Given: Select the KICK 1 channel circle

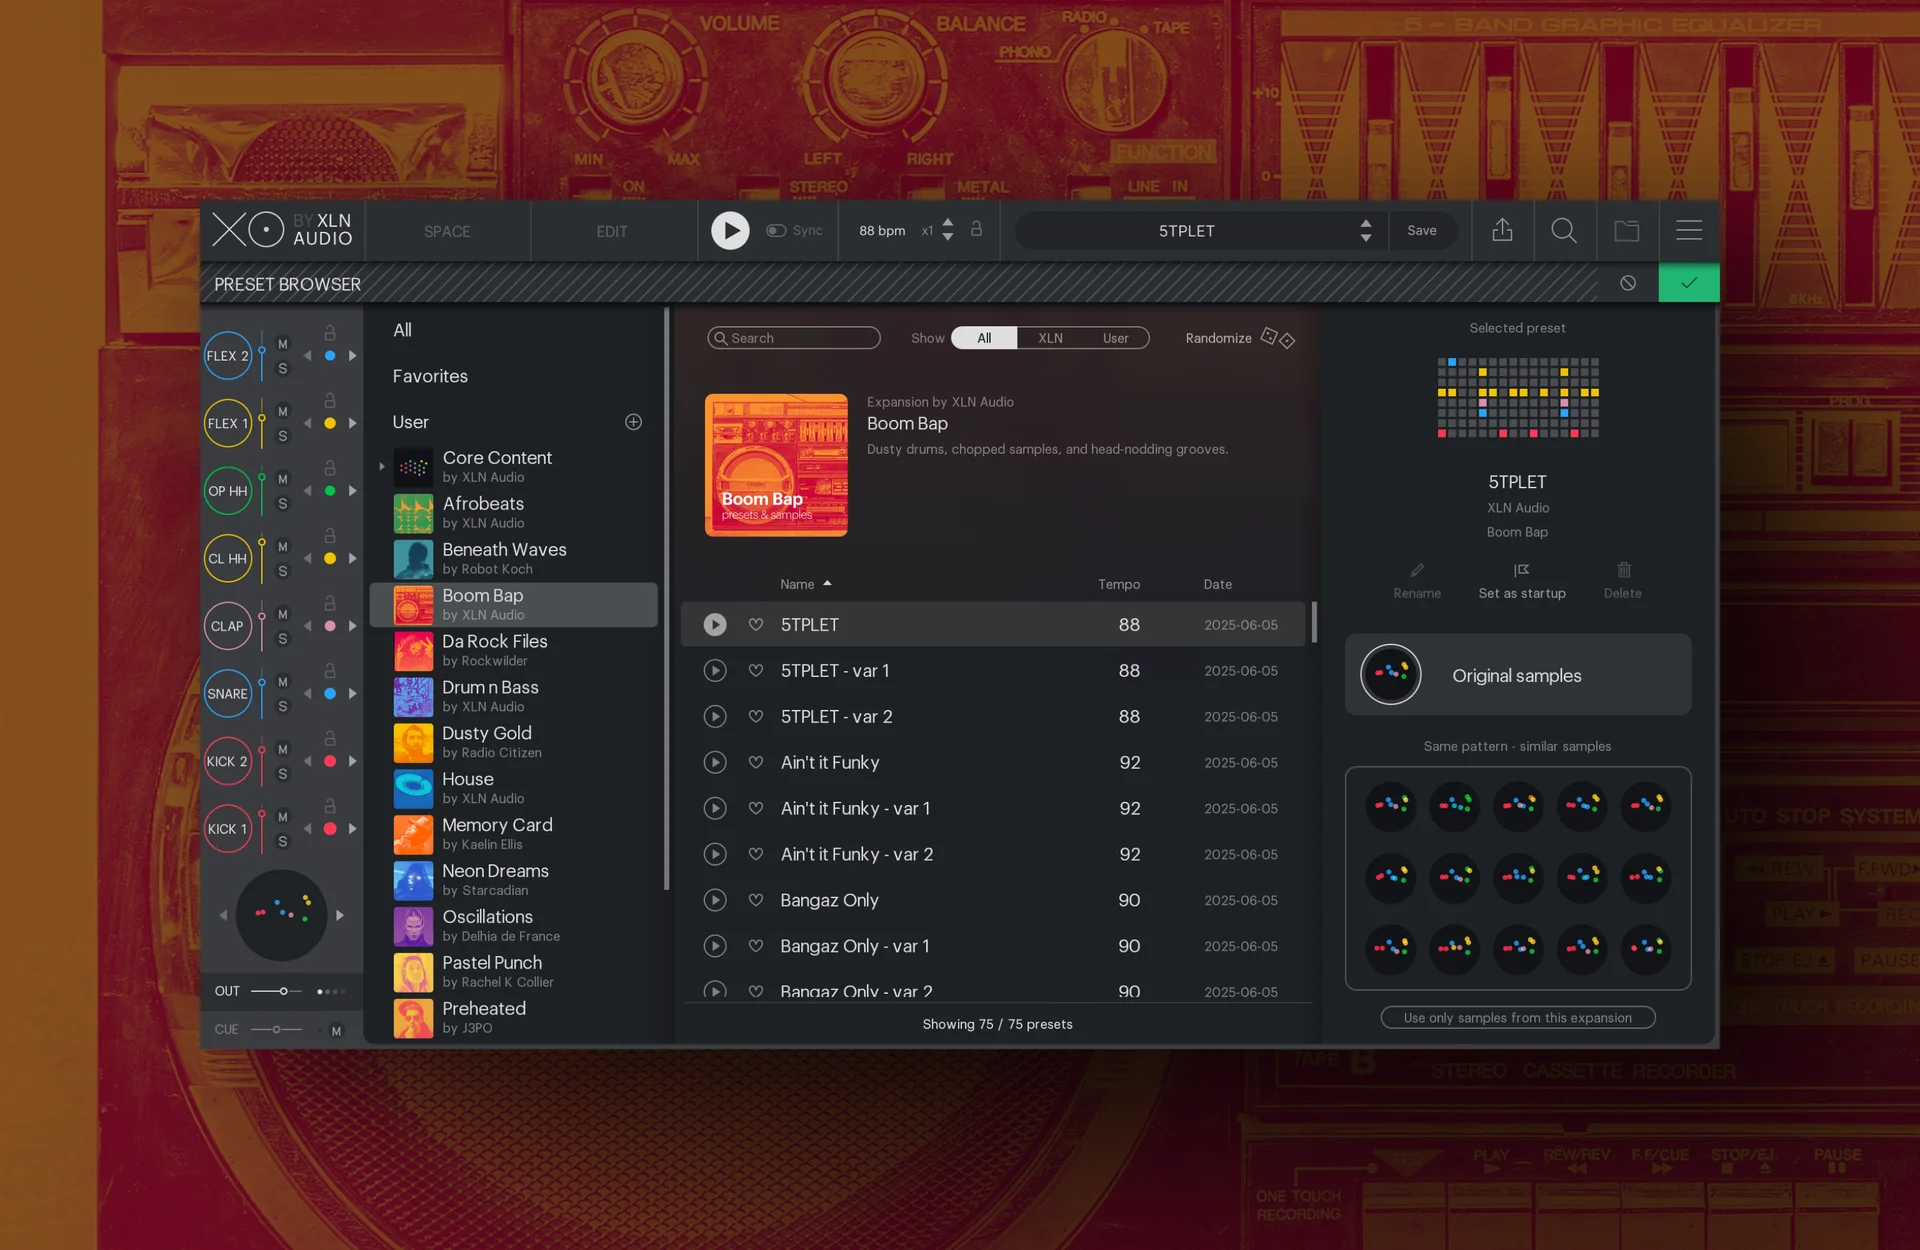Looking at the screenshot, I should point(228,829).
